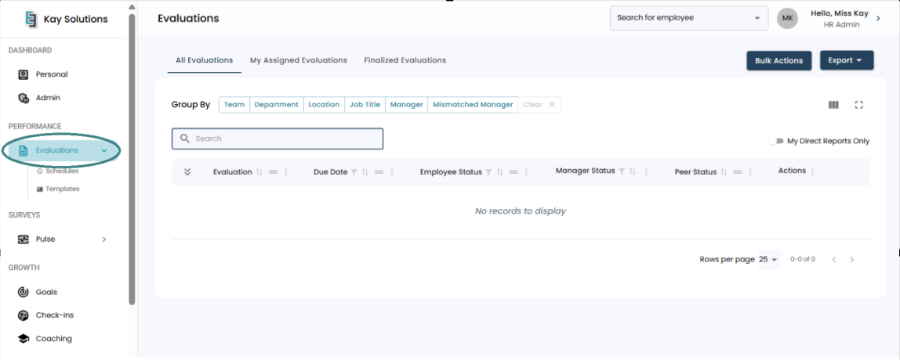Switch to Finalized Evaluations tab
This screenshot has width=900, height=360.
(405, 60)
